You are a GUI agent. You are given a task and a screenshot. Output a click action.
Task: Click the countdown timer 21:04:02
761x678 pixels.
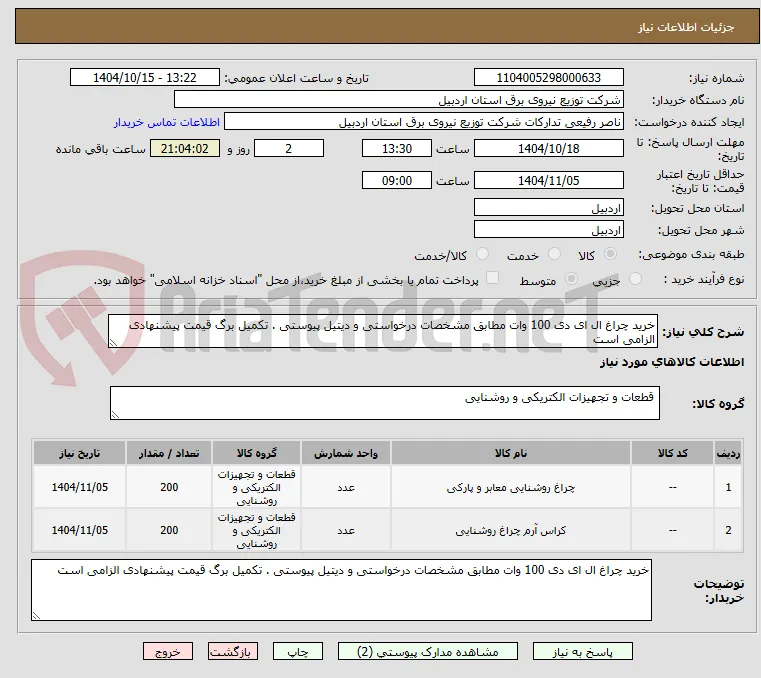185,149
